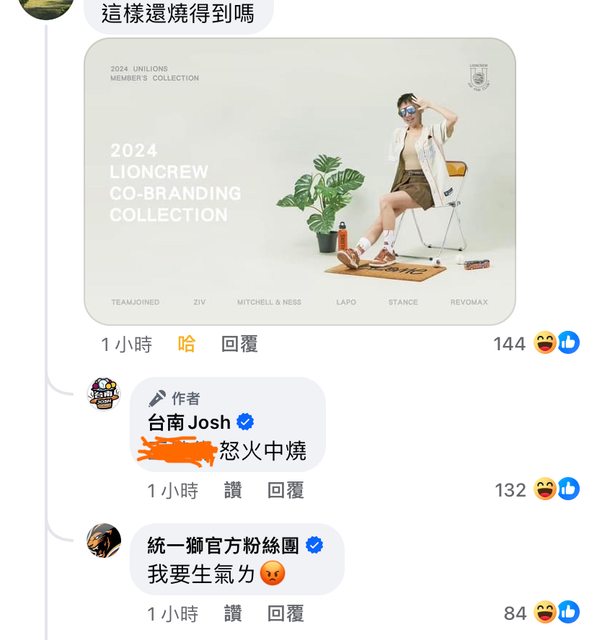
Task: Toggle the 哈 reaction on top comment
Action: (186, 344)
